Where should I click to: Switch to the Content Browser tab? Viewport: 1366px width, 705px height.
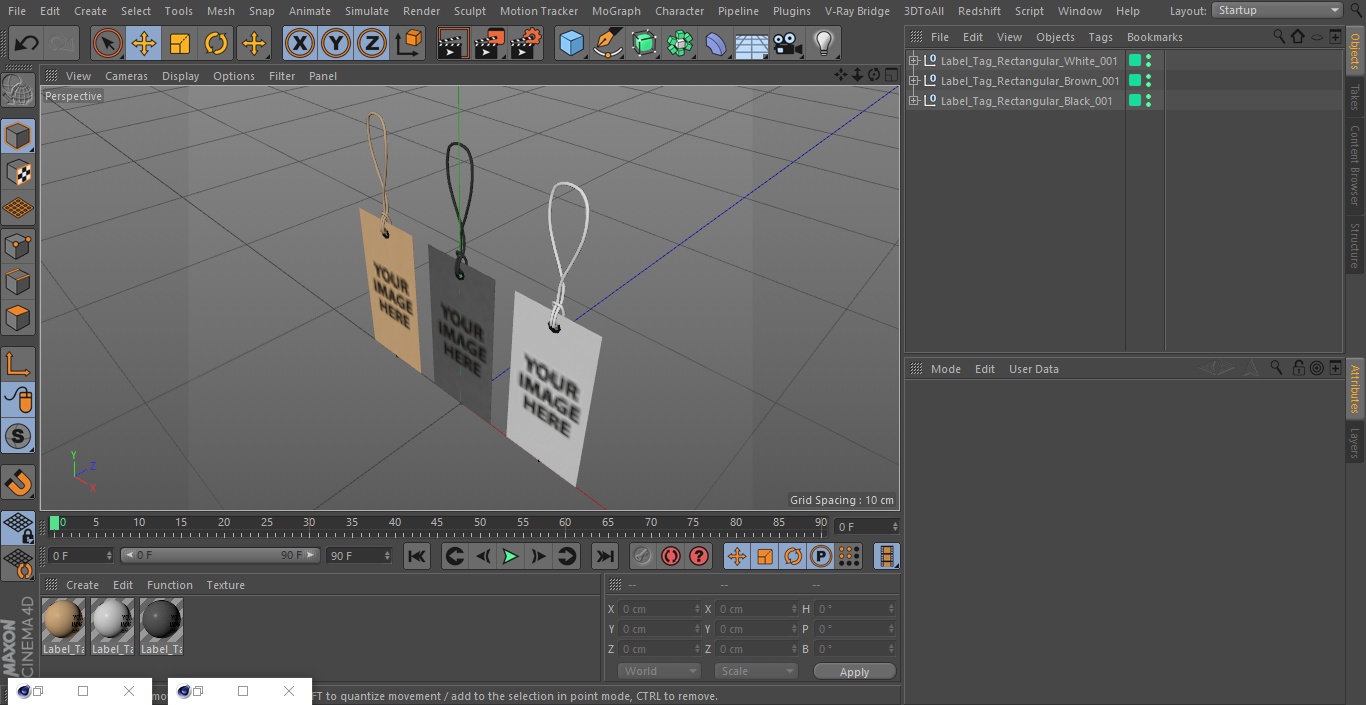[x=1355, y=165]
